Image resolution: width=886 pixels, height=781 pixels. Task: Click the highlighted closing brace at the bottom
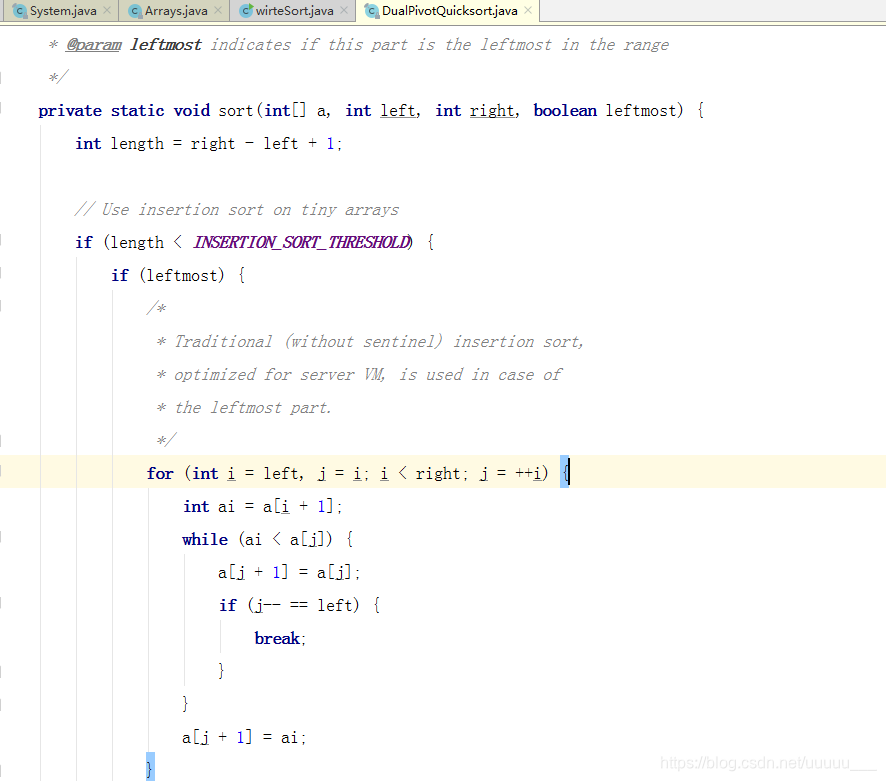pos(150,767)
